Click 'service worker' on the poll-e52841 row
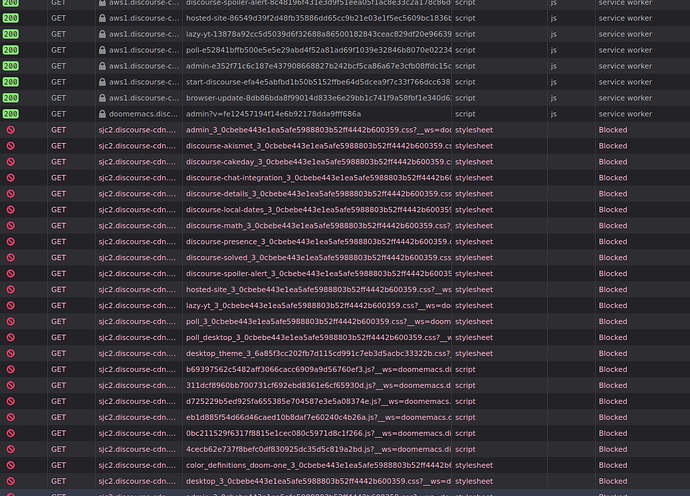This screenshot has width=690, height=496. 625,50
